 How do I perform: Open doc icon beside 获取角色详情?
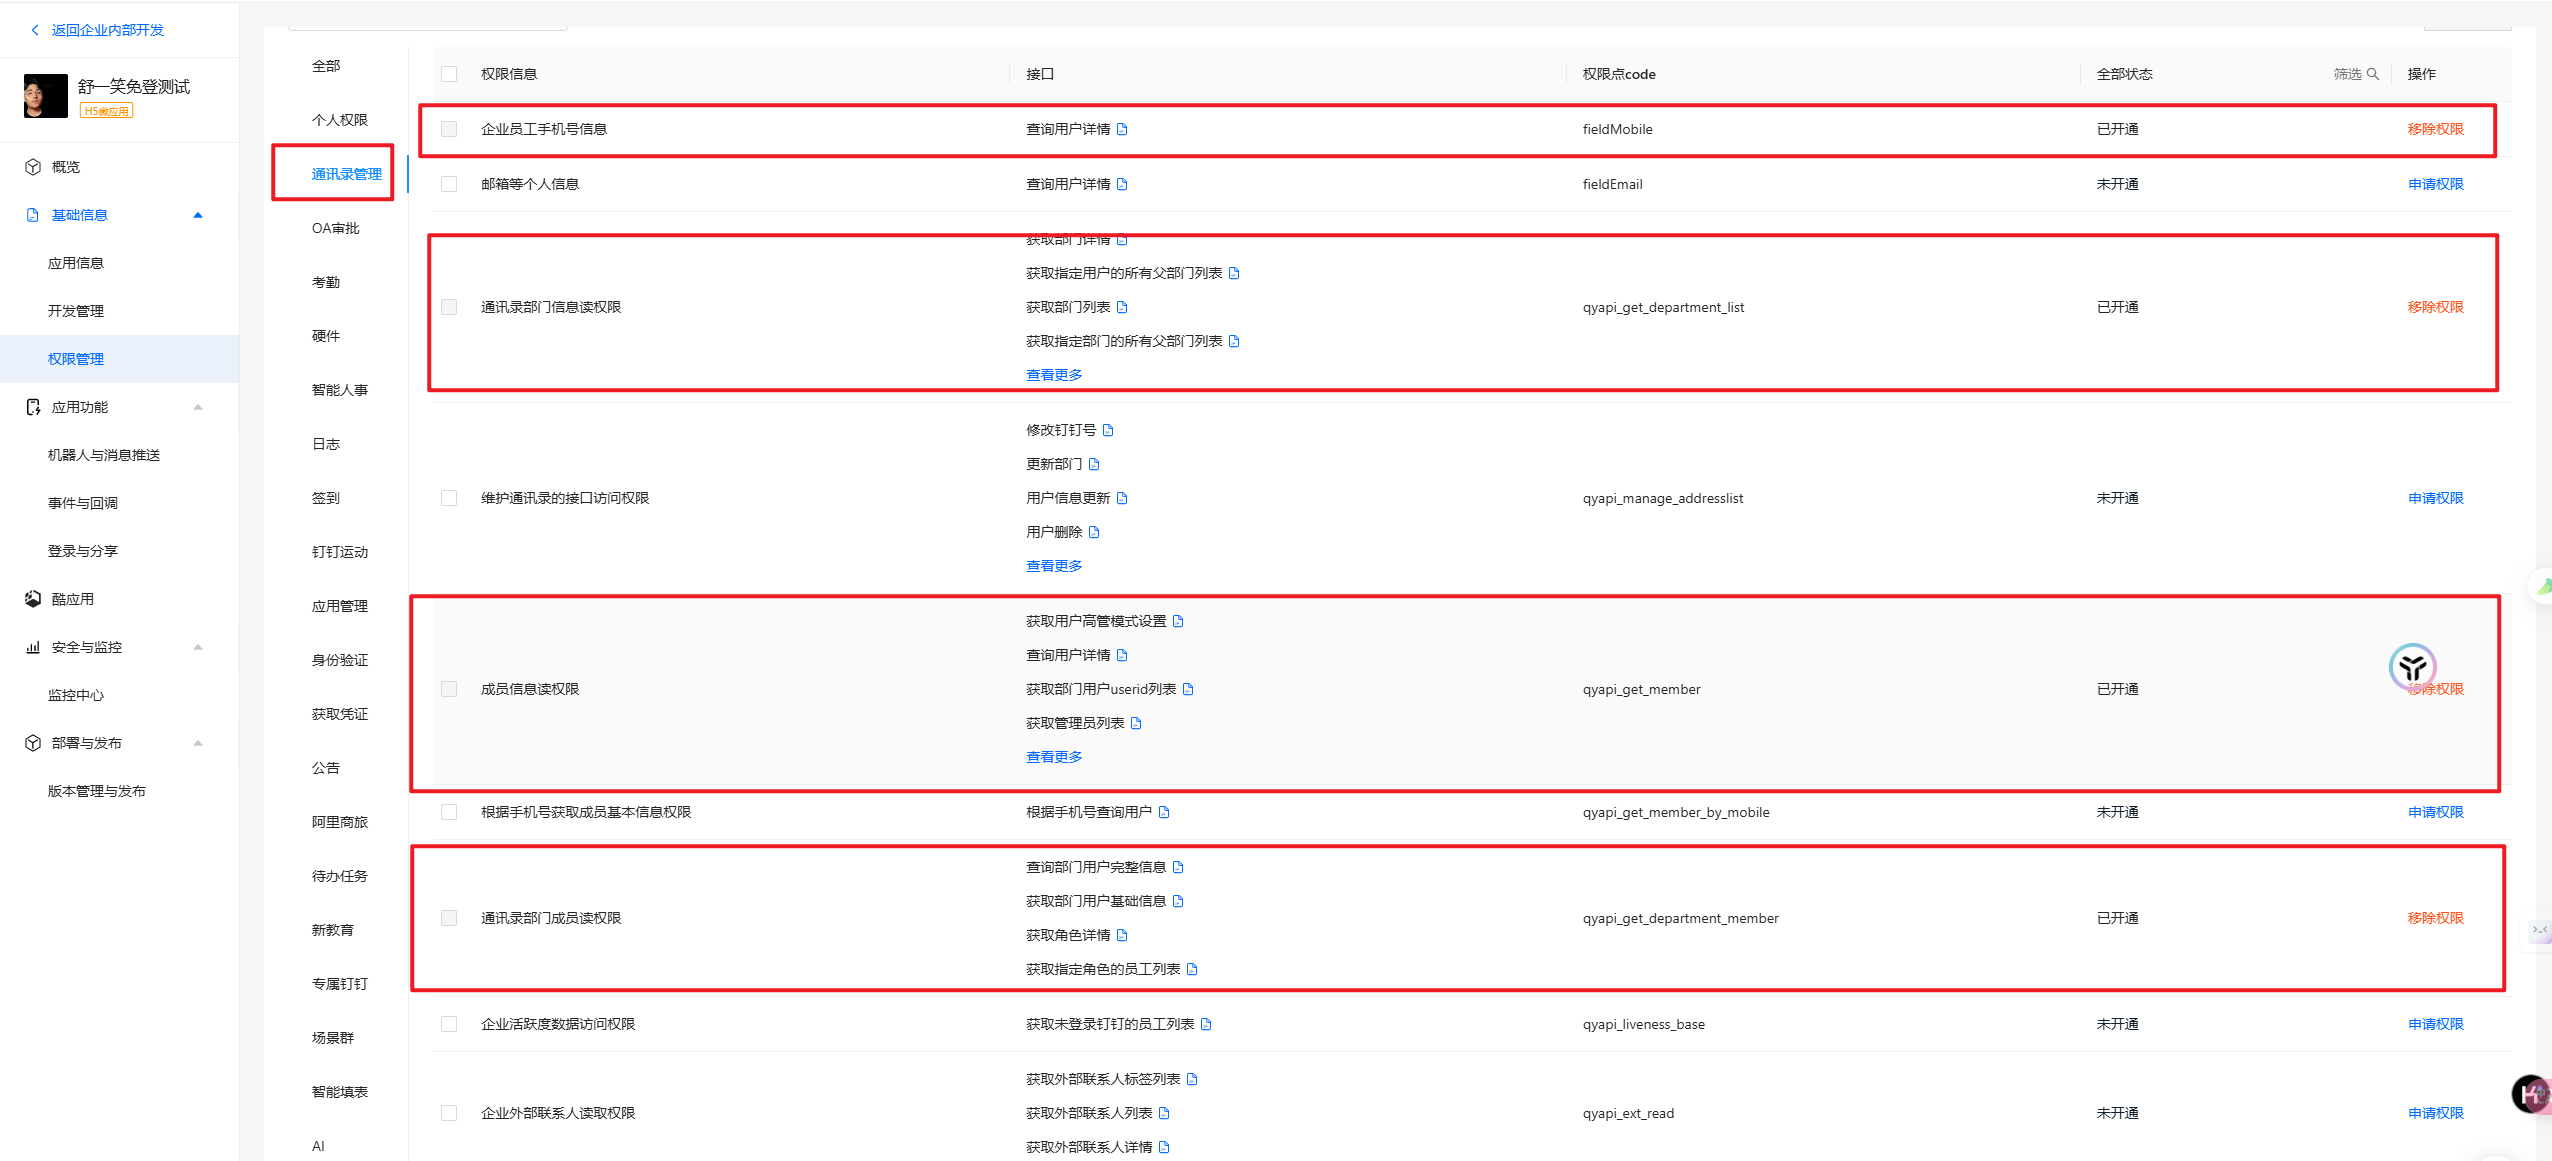coord(1122,935)
